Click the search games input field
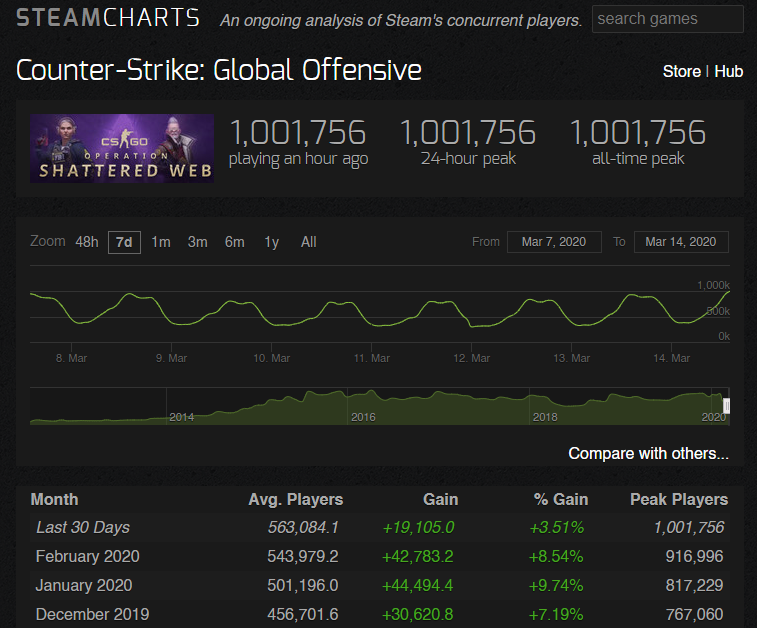This screenshot has height=628, width=757. tap(668, 19)
